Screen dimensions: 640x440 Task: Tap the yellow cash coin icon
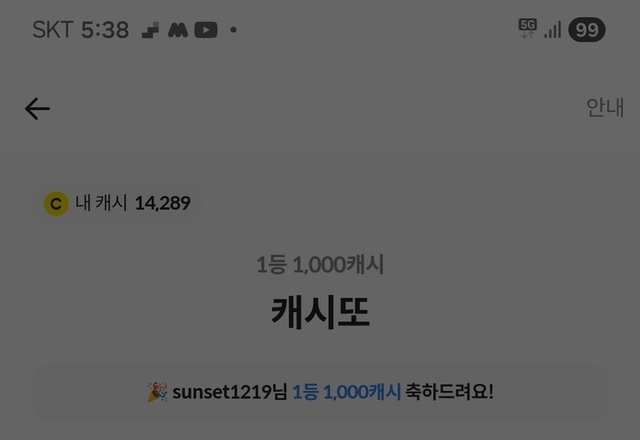coord(56,204)
